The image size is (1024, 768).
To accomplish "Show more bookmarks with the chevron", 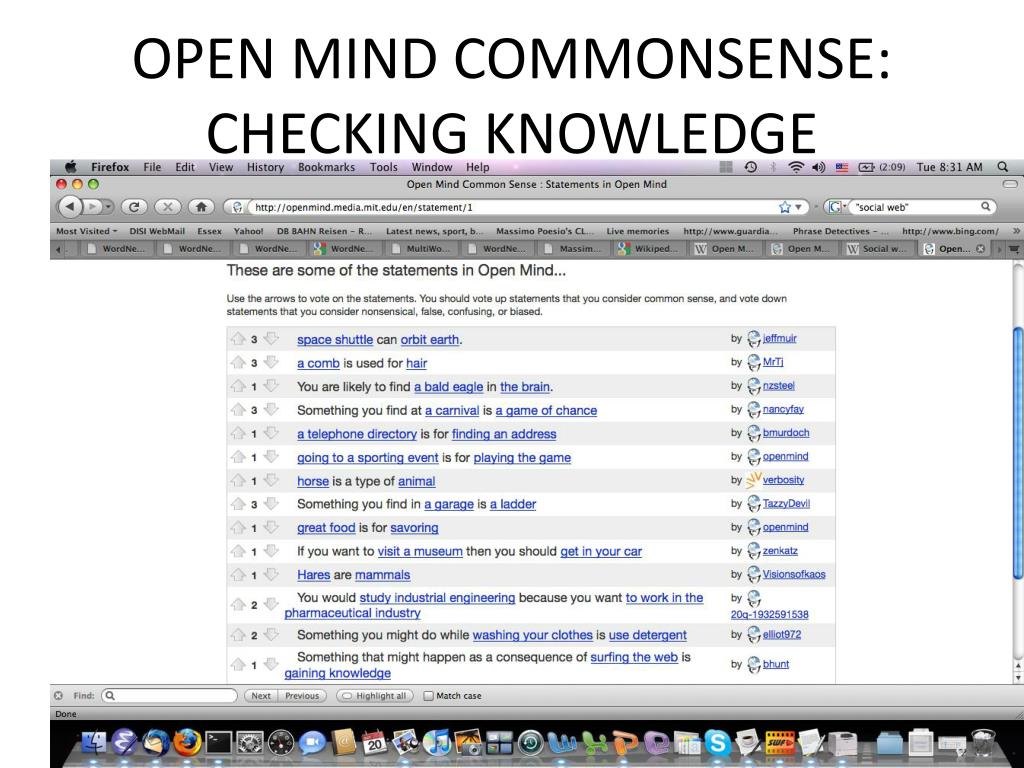I will pos(1016,231).
